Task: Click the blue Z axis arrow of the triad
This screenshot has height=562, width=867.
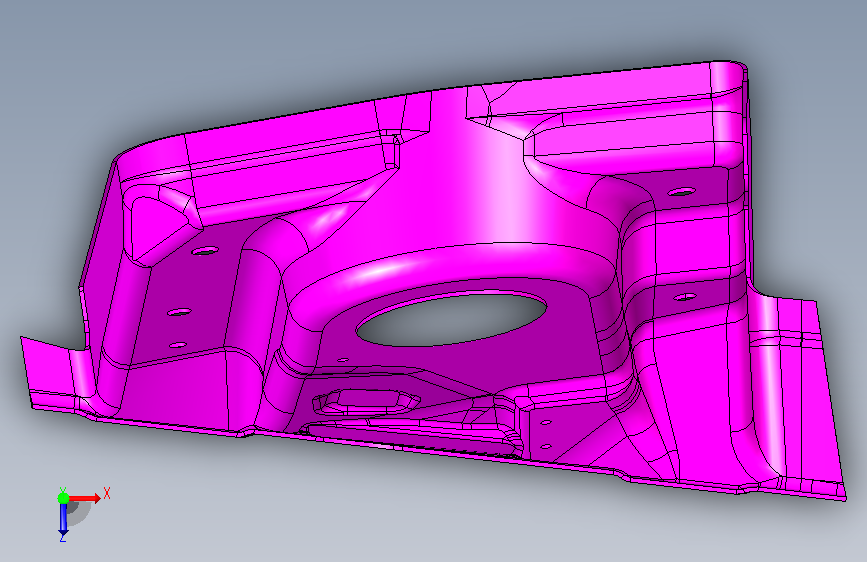Action: pos(63,519)
